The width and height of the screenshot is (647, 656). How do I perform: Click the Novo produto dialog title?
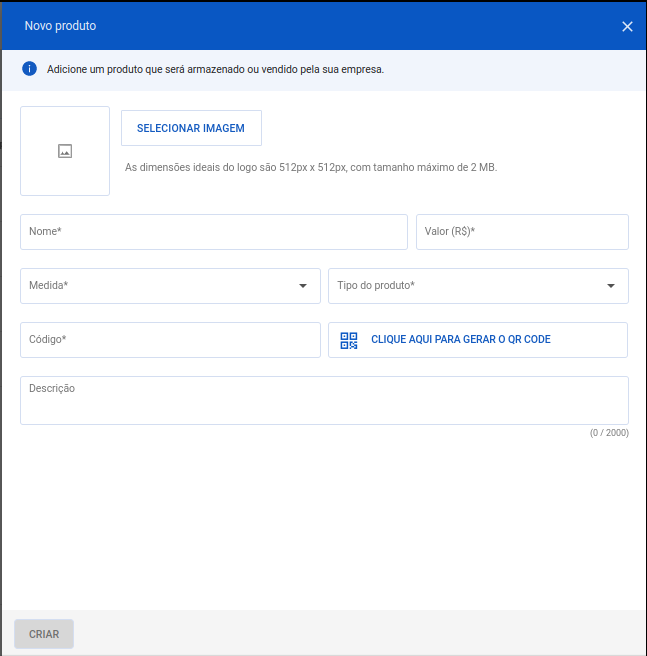tap(60, 26)
